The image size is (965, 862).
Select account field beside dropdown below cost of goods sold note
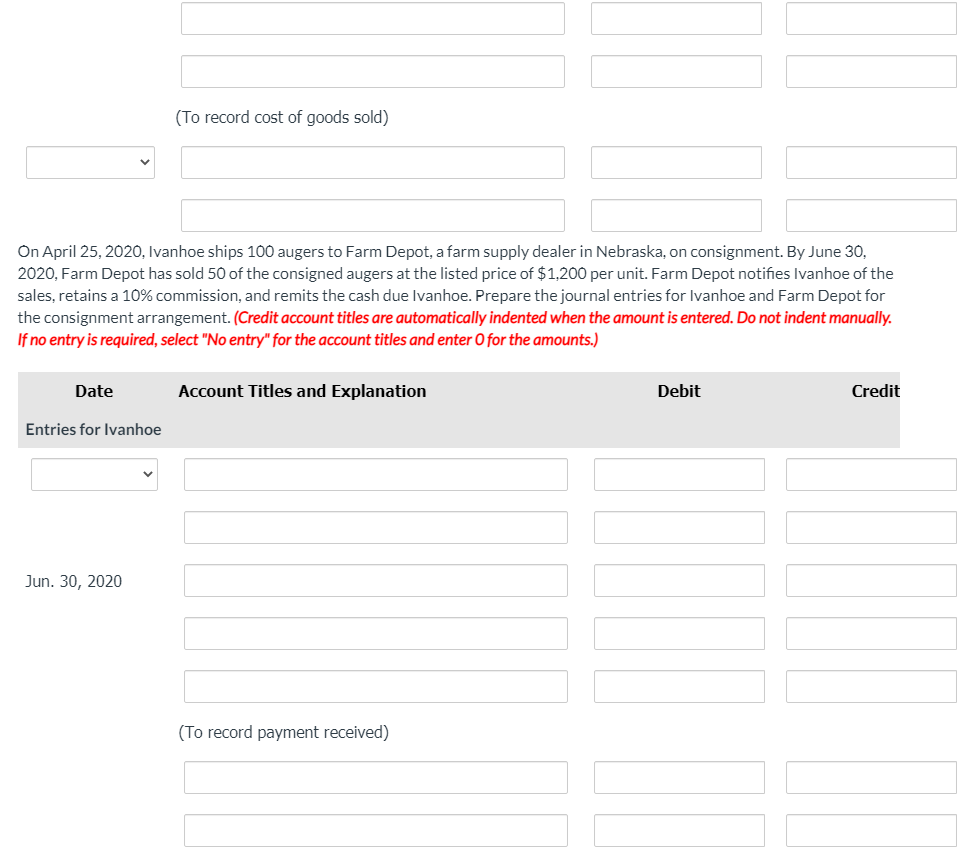pos(373,162)
